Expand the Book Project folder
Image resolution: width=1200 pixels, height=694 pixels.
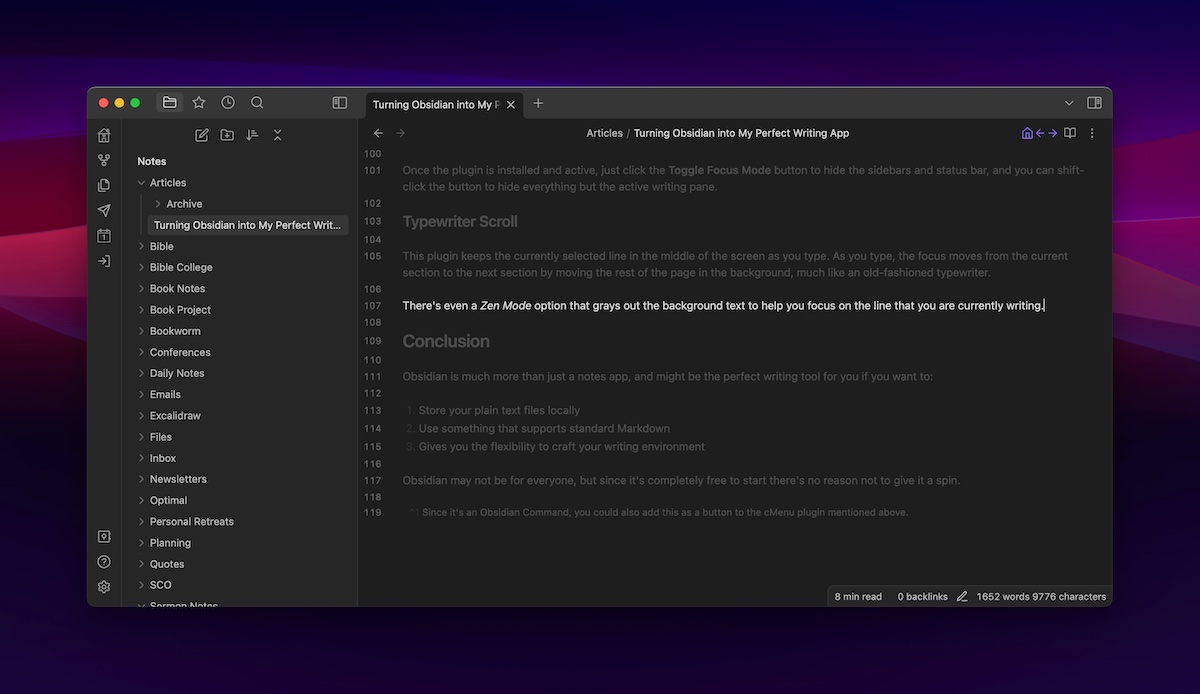tap(141, 310)
